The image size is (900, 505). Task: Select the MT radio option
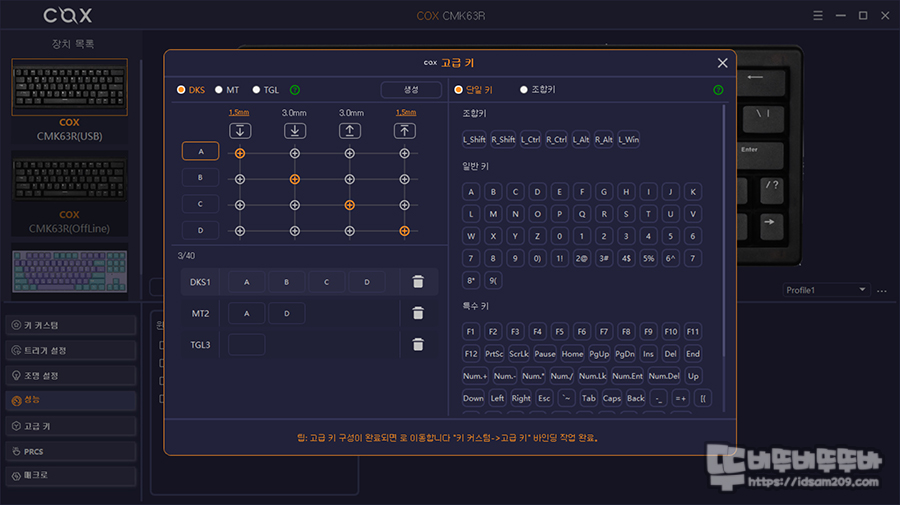(227, 90)
